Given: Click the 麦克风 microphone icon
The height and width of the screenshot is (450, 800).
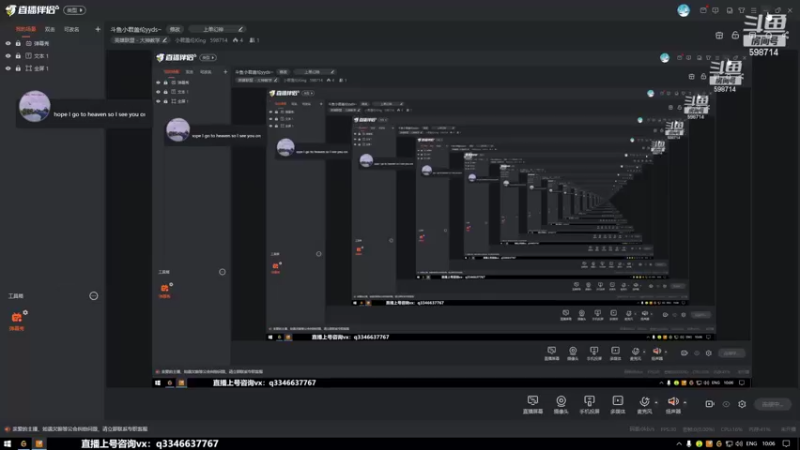Looking at the screenshot, I should 644,404.
